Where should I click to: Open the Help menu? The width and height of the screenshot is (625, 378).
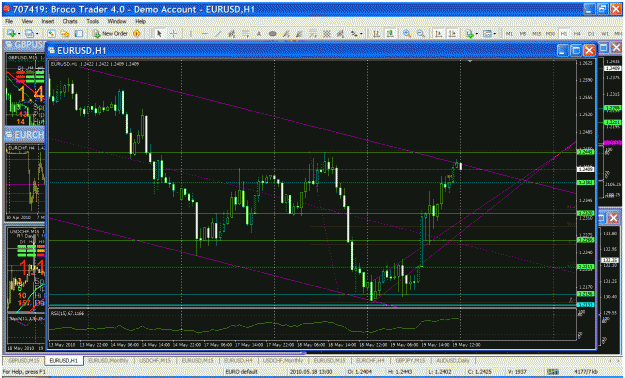[140, 21]
